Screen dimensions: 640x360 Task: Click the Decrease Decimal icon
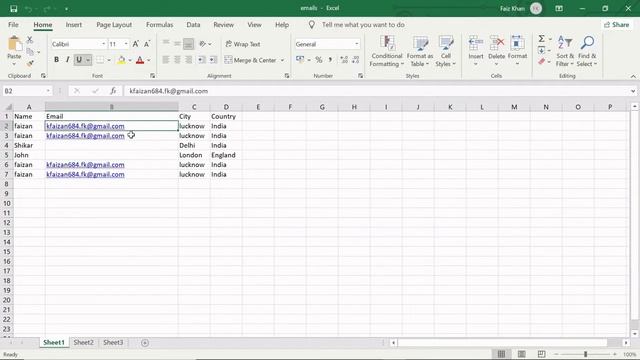pyautogui.click(x=356, y=60)
